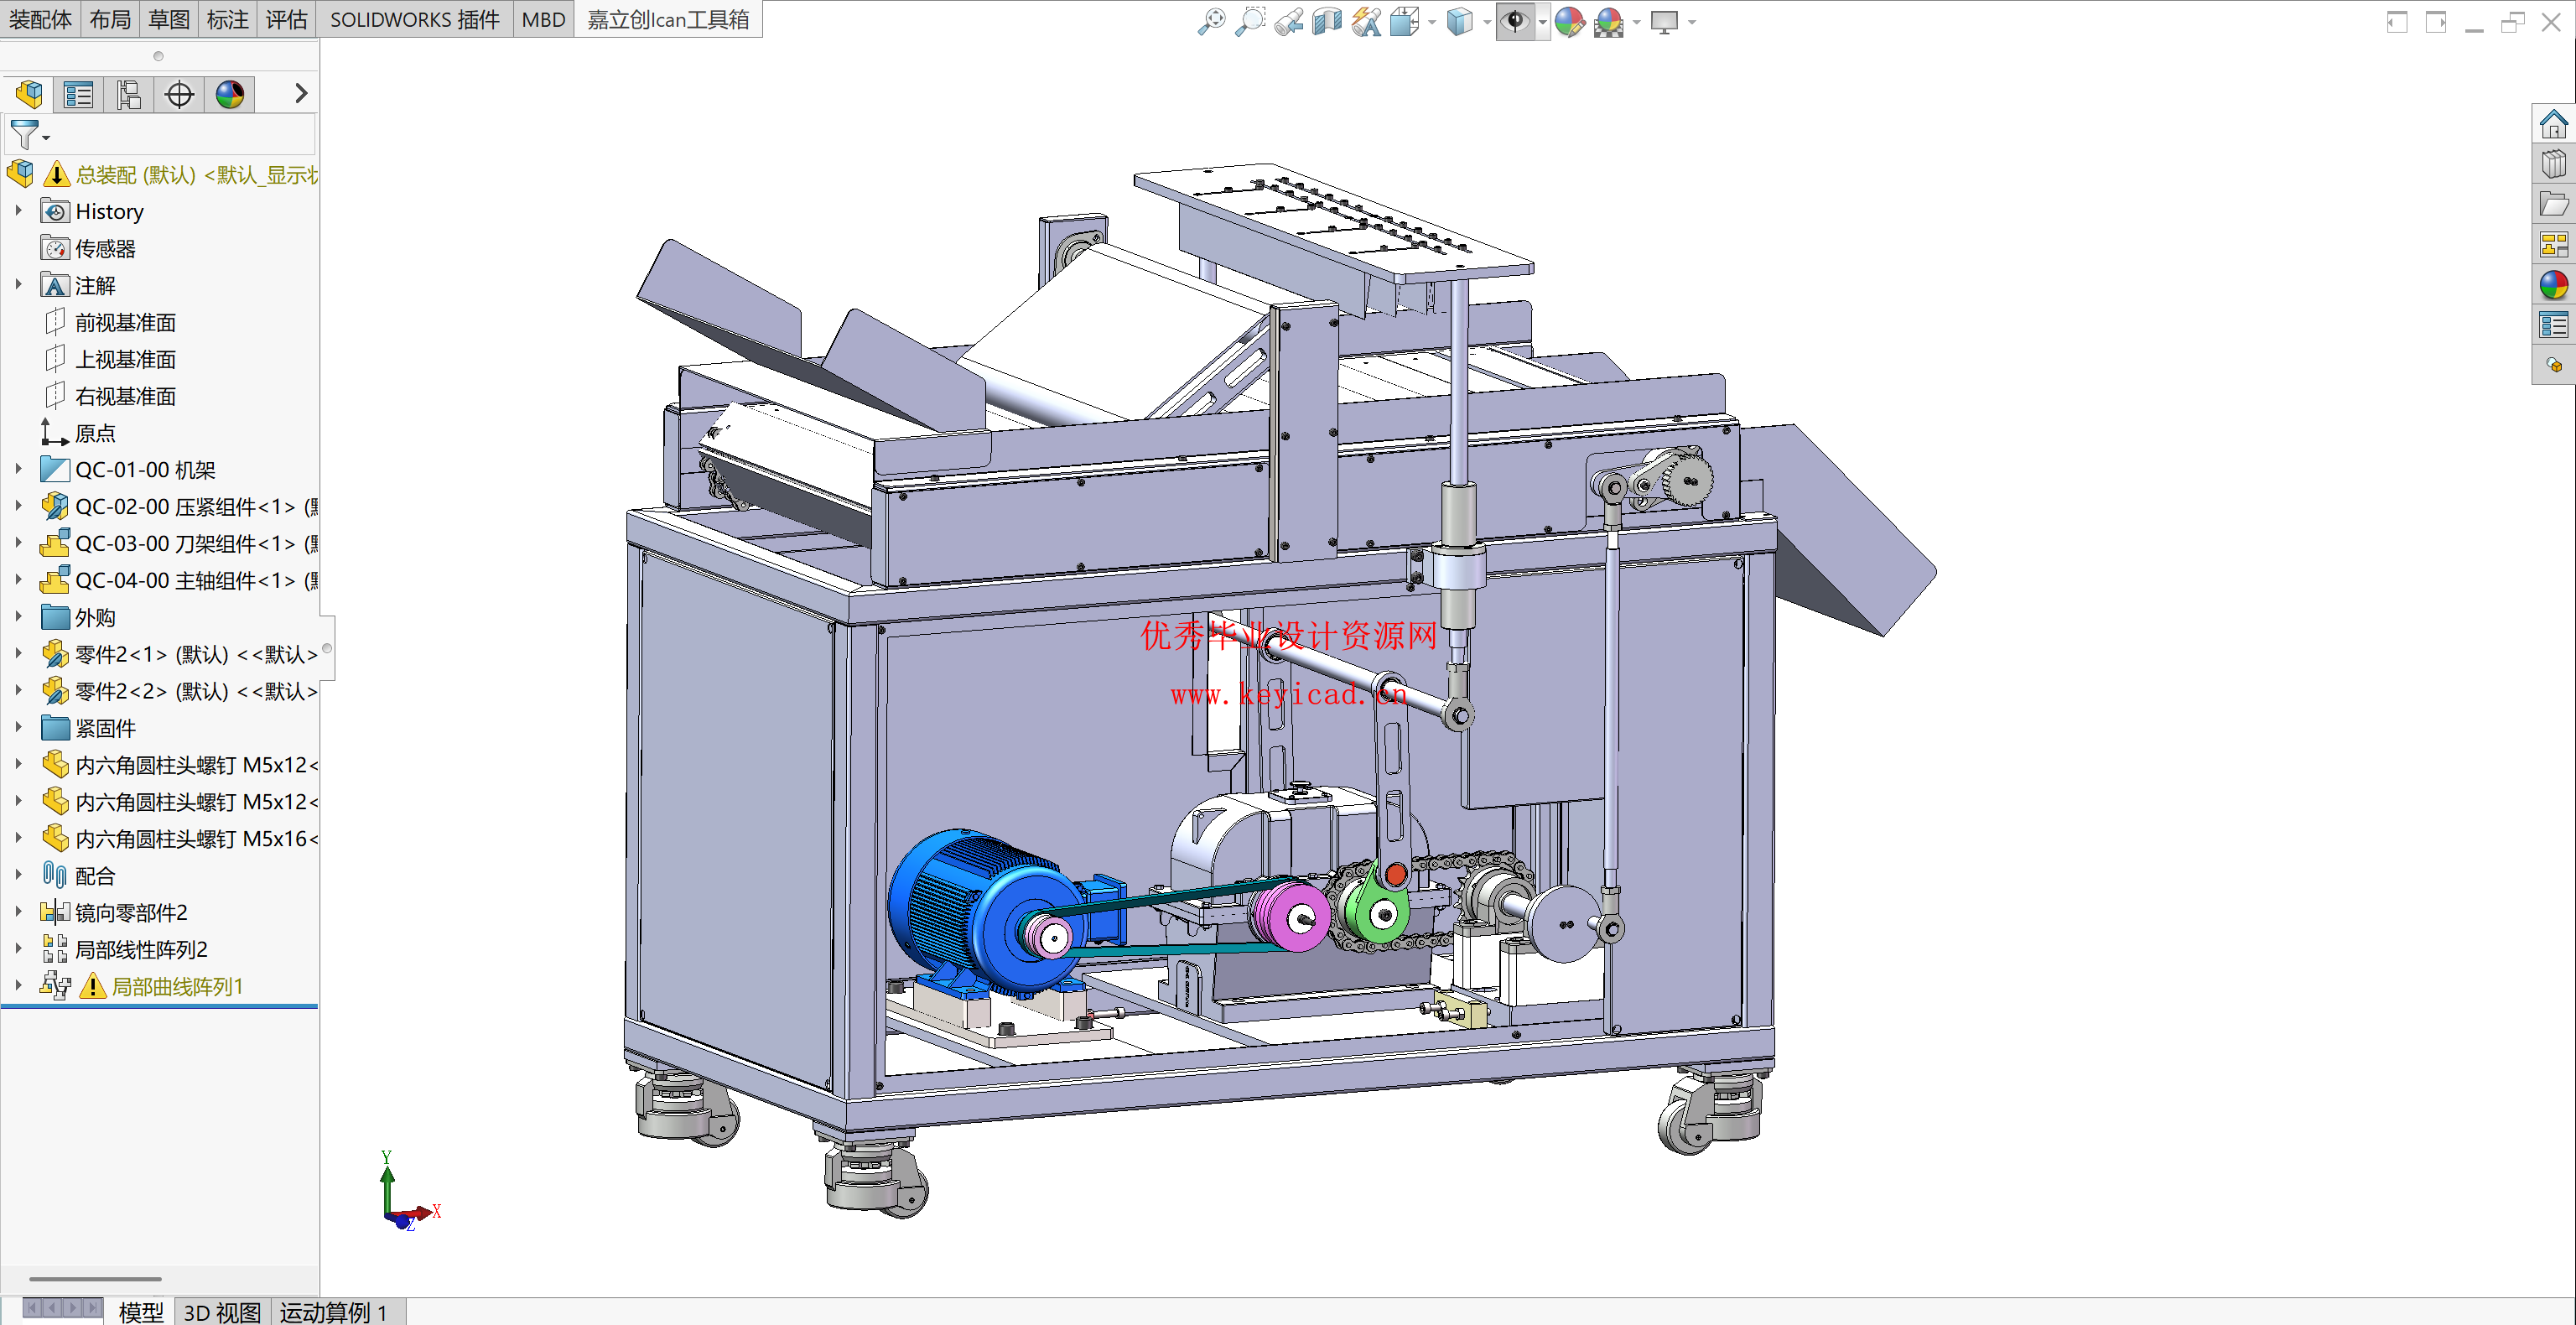Open Hide/Show Items dropdown arrow
The width and height of the screenshot is (2576, 1325).
[1542, 22]
